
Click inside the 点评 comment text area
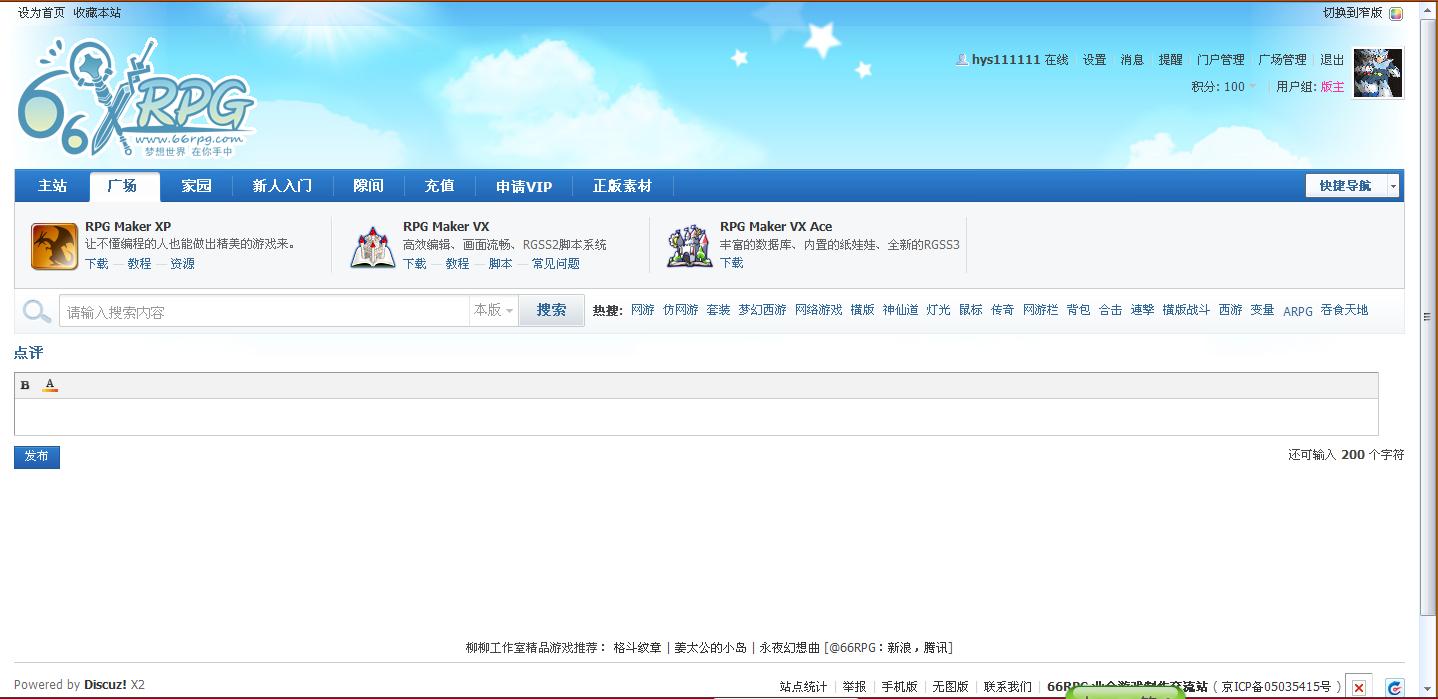pos(696,417)
